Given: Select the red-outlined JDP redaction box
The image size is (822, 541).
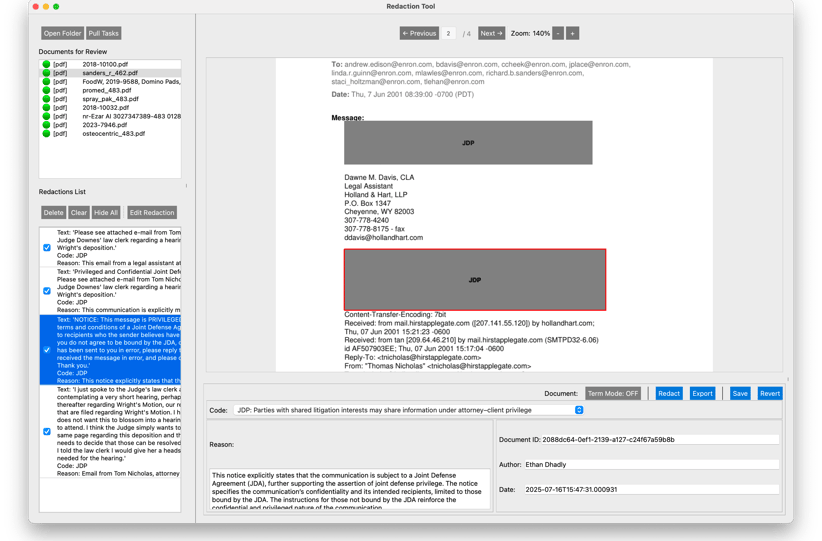Looking at the screenshot, I should (475, 280).
